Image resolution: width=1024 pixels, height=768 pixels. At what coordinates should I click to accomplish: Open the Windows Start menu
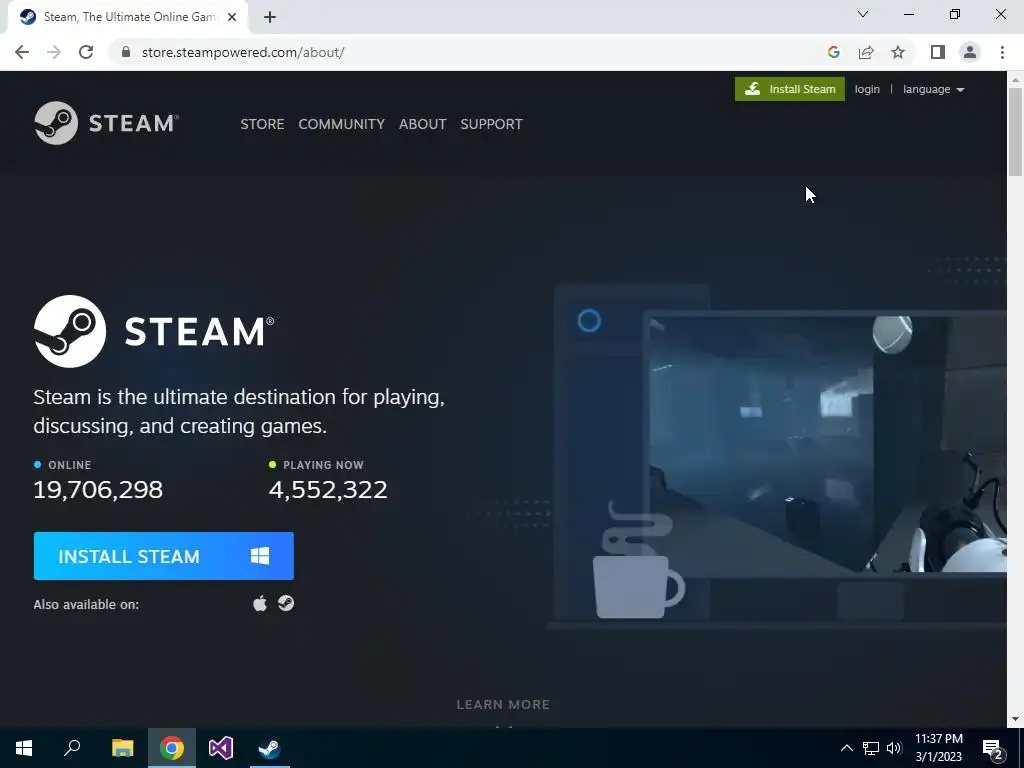tap(24, 748)
